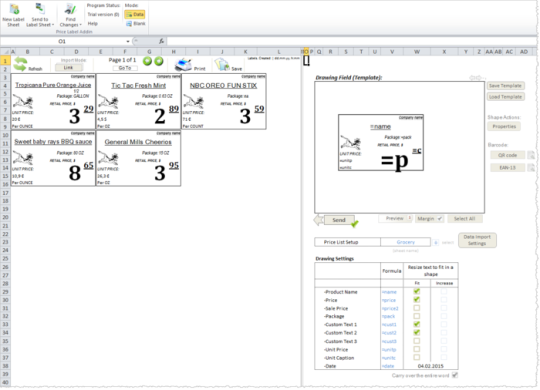Image resolution: width=540 pixels, height=390 pixels.
Task: Click the Go To button
Action: (x=125, y=68)
